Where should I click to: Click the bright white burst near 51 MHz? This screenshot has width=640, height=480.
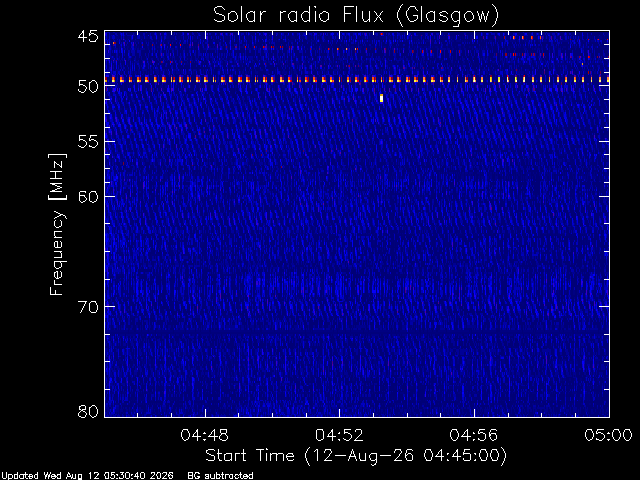click(x=382, y=98)
